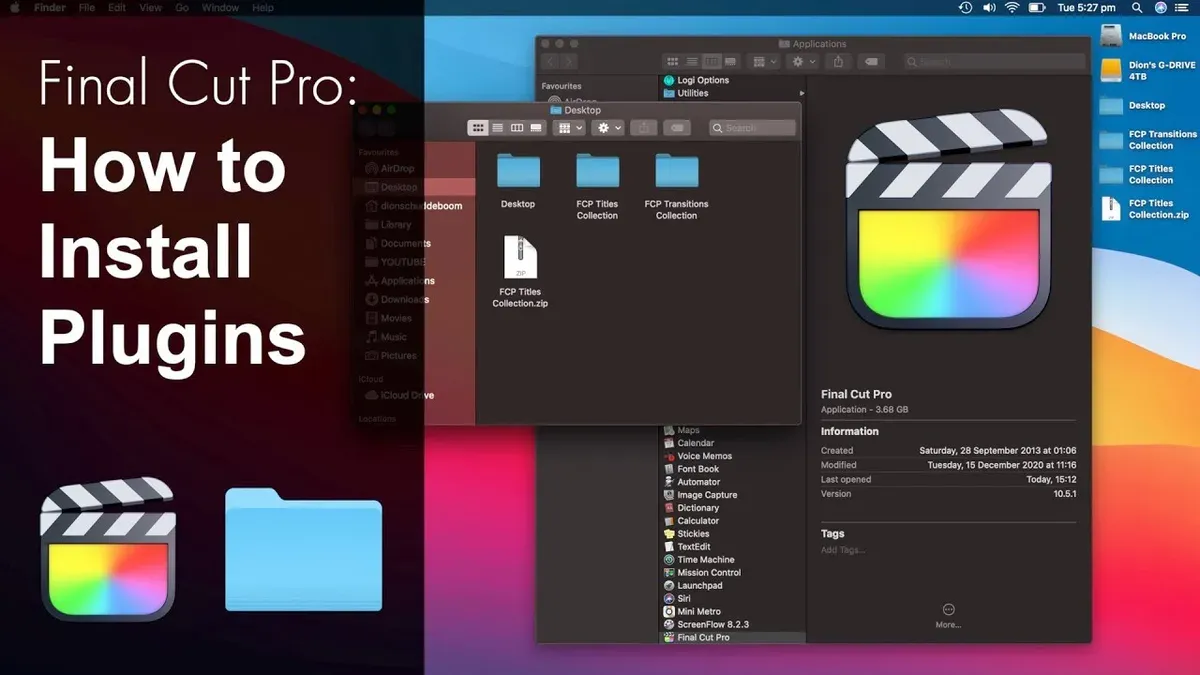Screen dimensions: 1200x675
Task: Click the Desktop window search field
Action: click(x=753, y=128)
